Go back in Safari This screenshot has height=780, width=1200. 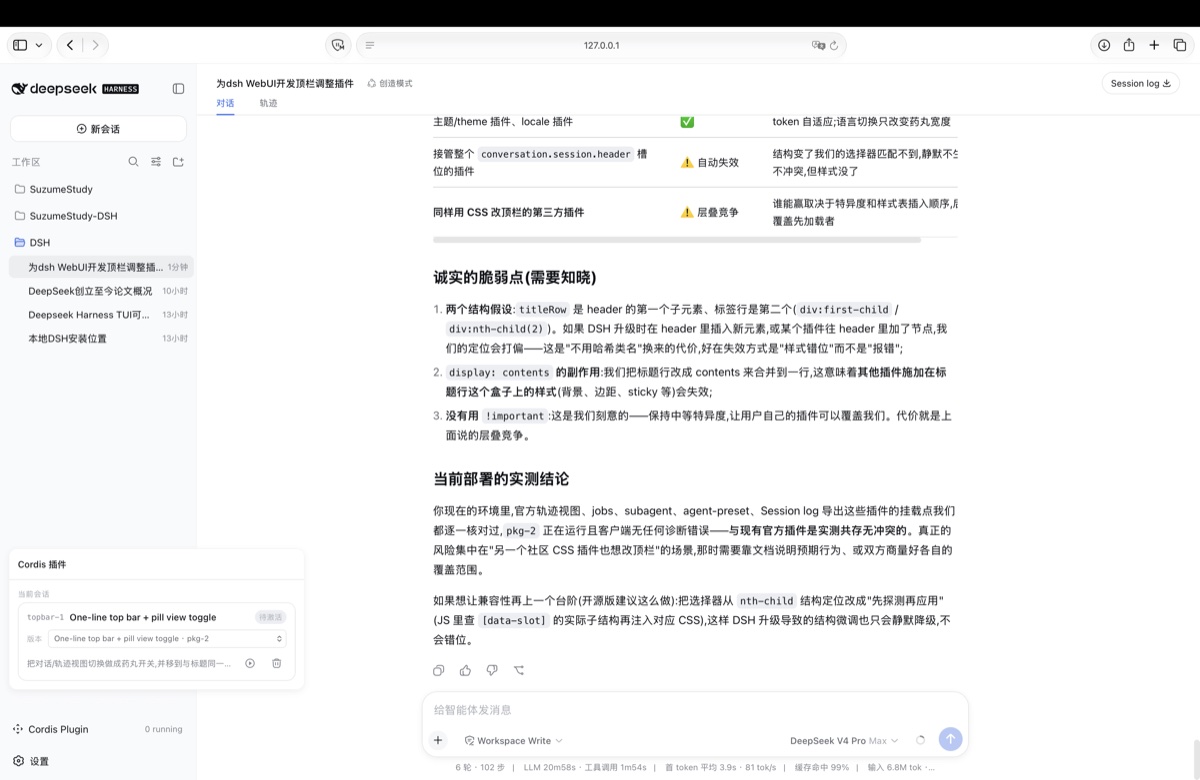pos(69,45)
